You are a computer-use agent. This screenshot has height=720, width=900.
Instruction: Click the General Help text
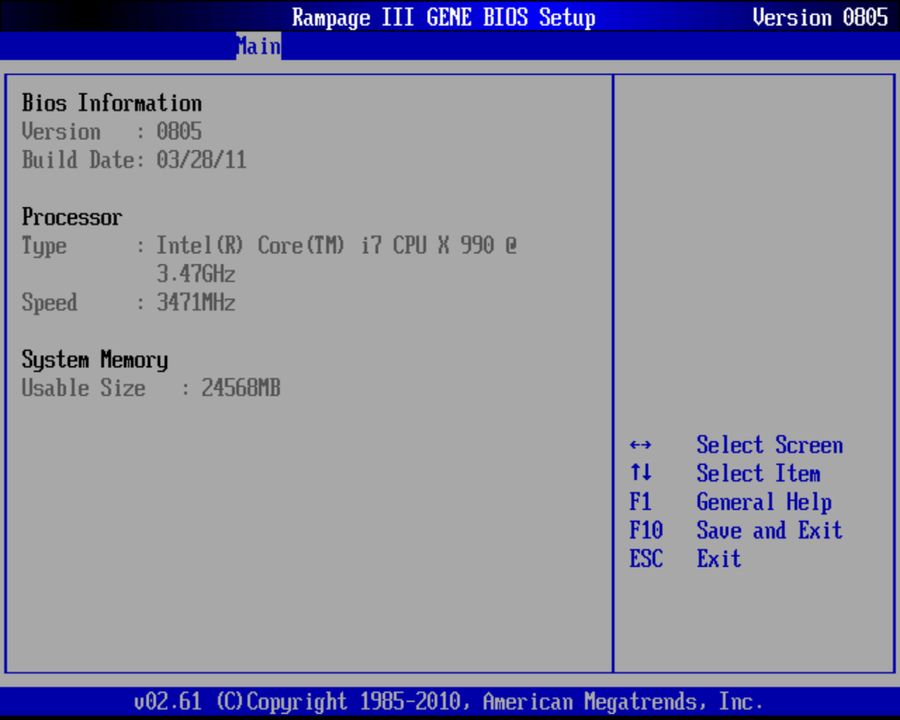point(764,502)
